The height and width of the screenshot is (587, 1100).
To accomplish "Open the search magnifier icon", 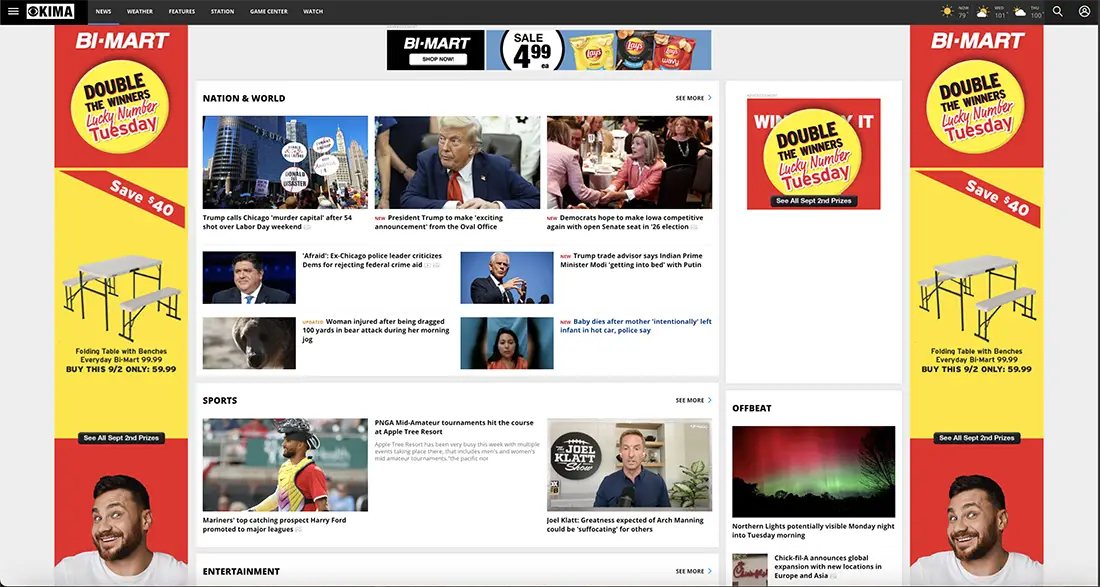I will [1058, 11].
